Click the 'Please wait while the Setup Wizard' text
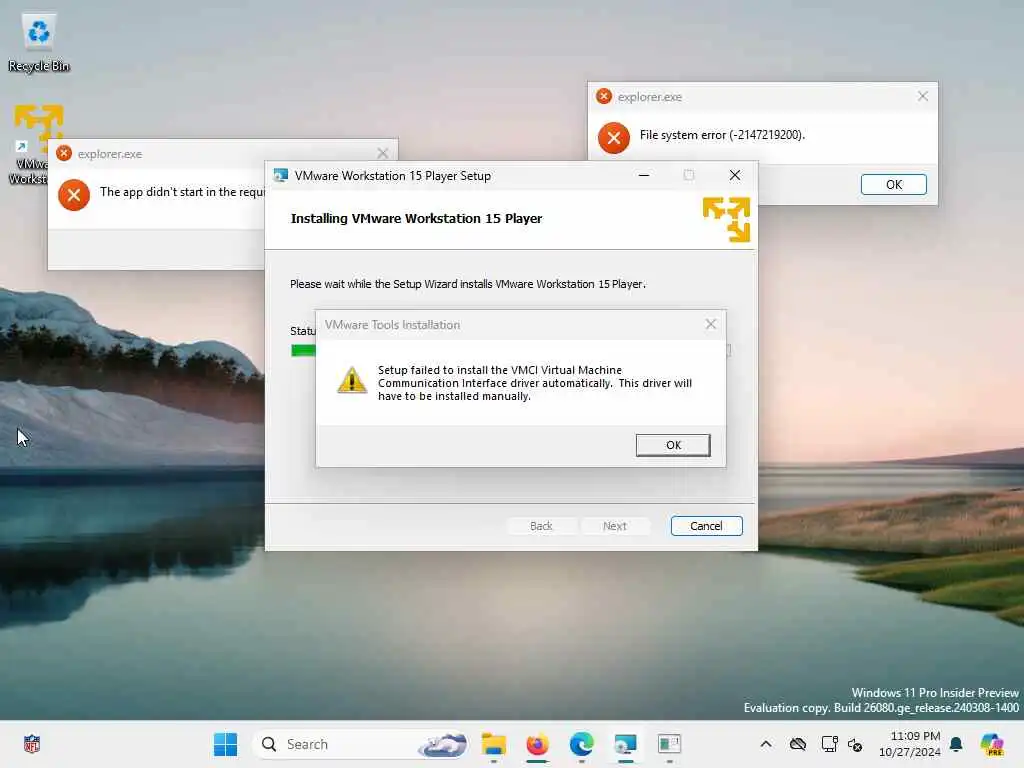 [x=468, y=283]
